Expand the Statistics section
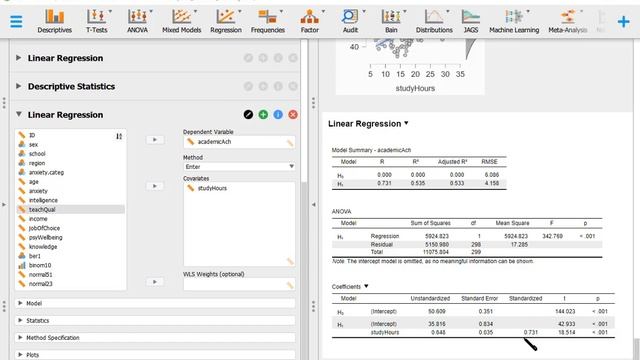 click(155, 320)
